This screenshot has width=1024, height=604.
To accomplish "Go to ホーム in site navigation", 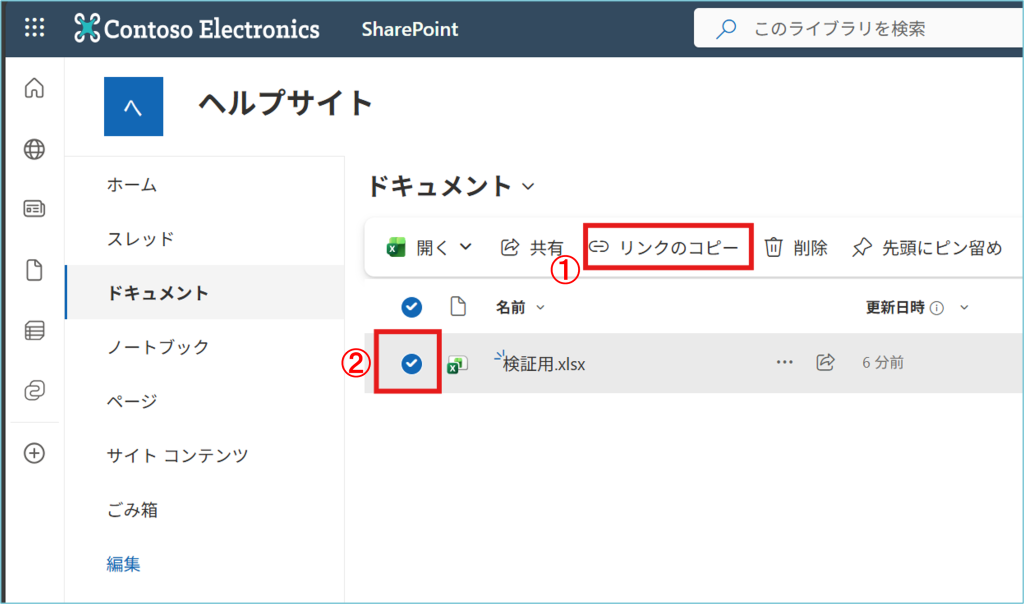I will (x=132, y=185).
